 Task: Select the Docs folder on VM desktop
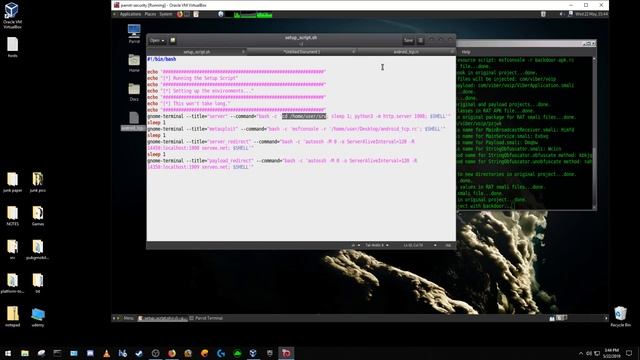[134, 92]
